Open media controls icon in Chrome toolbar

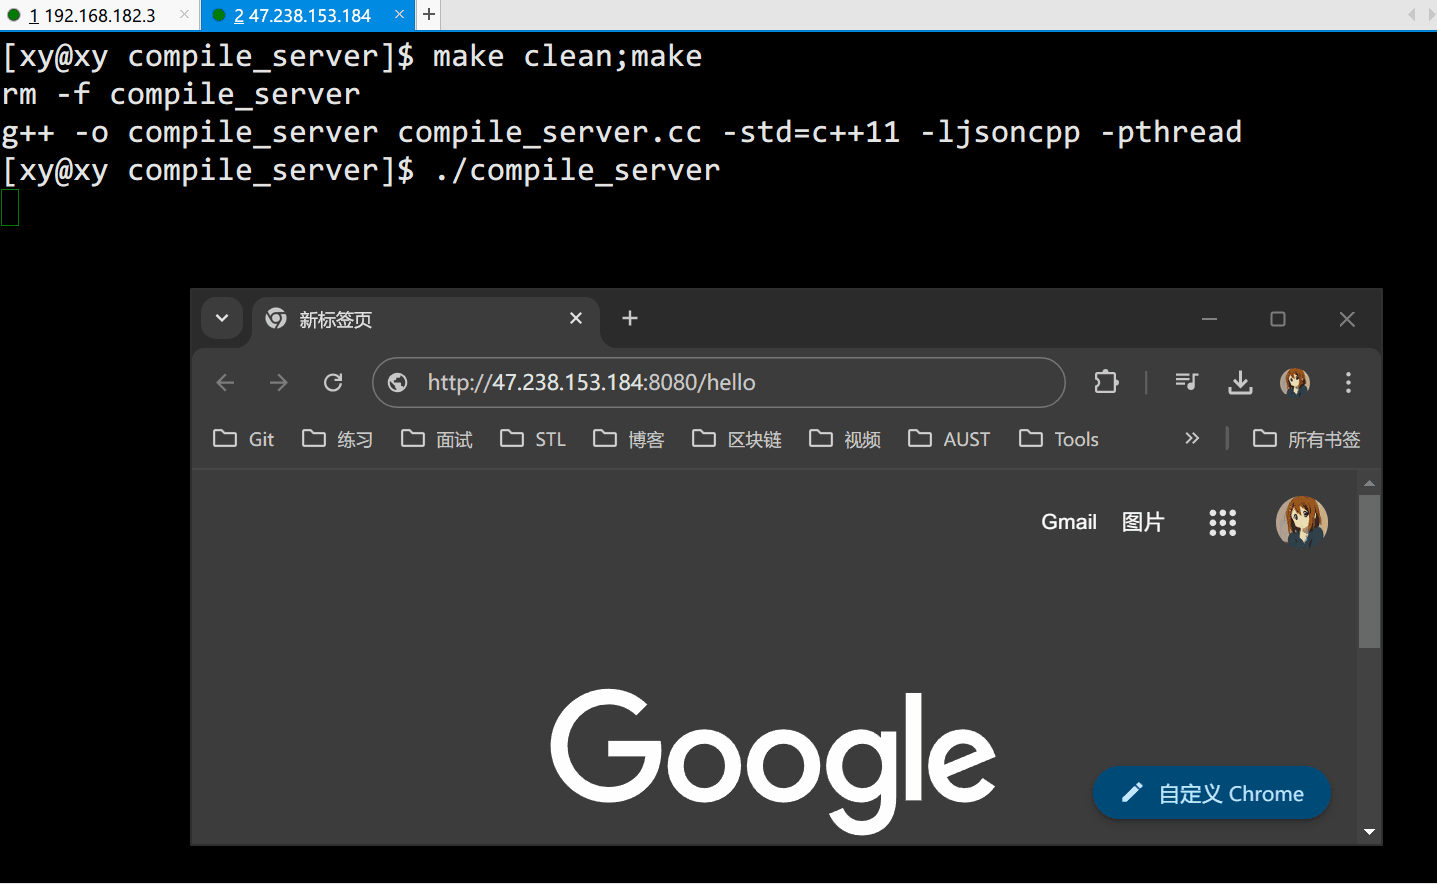click(x=1186, y=382)
